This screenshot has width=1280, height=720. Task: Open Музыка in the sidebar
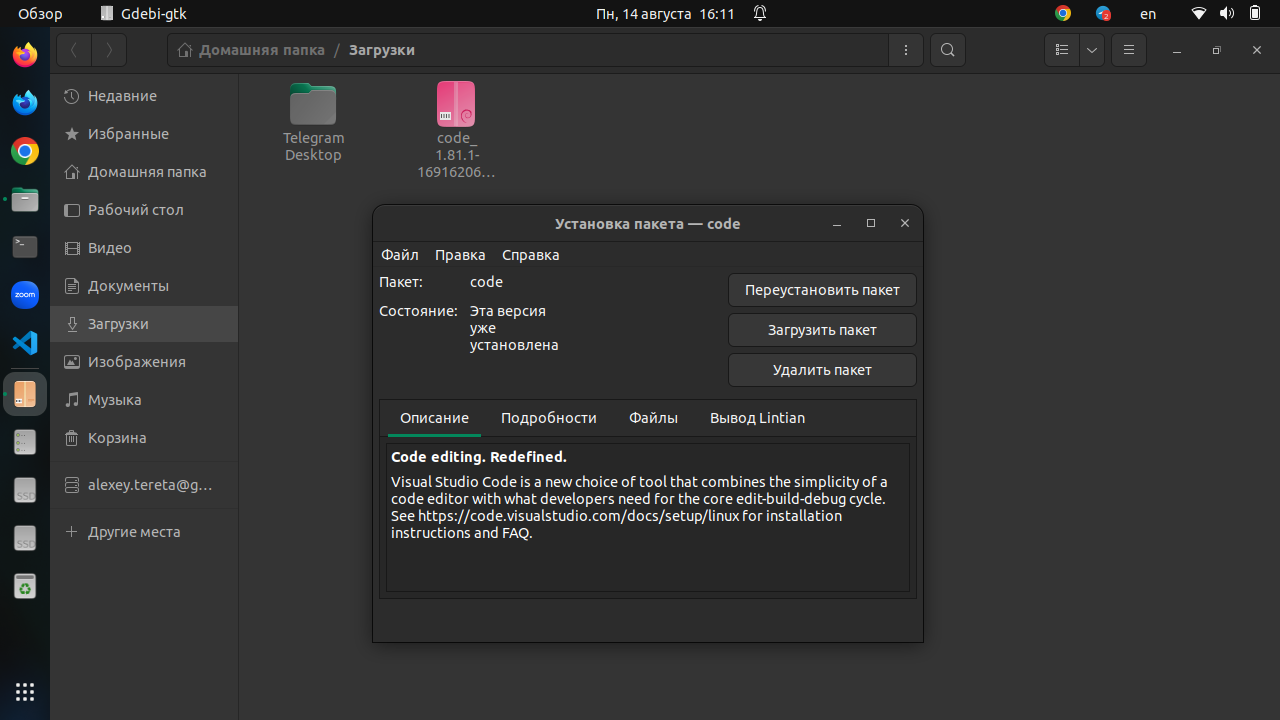[144, 400]
